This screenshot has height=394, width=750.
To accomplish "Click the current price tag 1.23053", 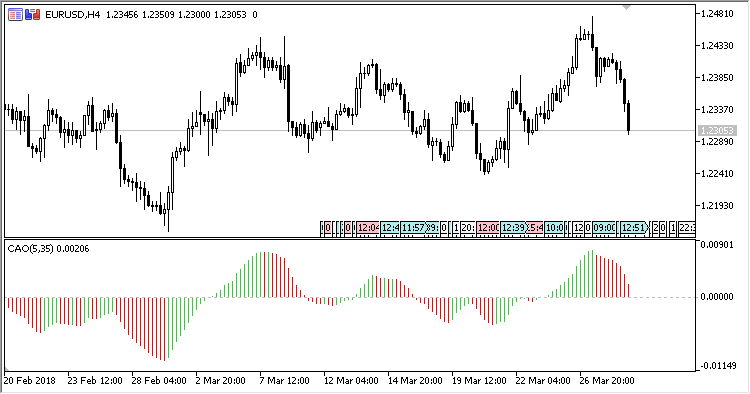I will [x=717, y=131].
